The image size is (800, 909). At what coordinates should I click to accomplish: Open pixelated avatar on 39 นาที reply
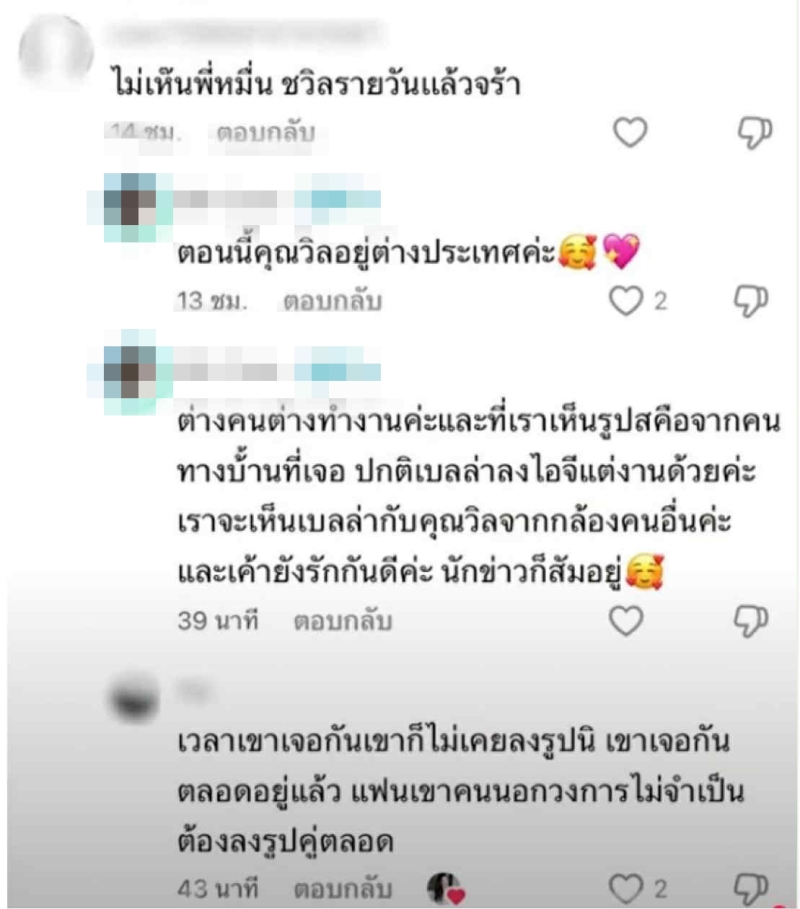click(x=130, y=372)
